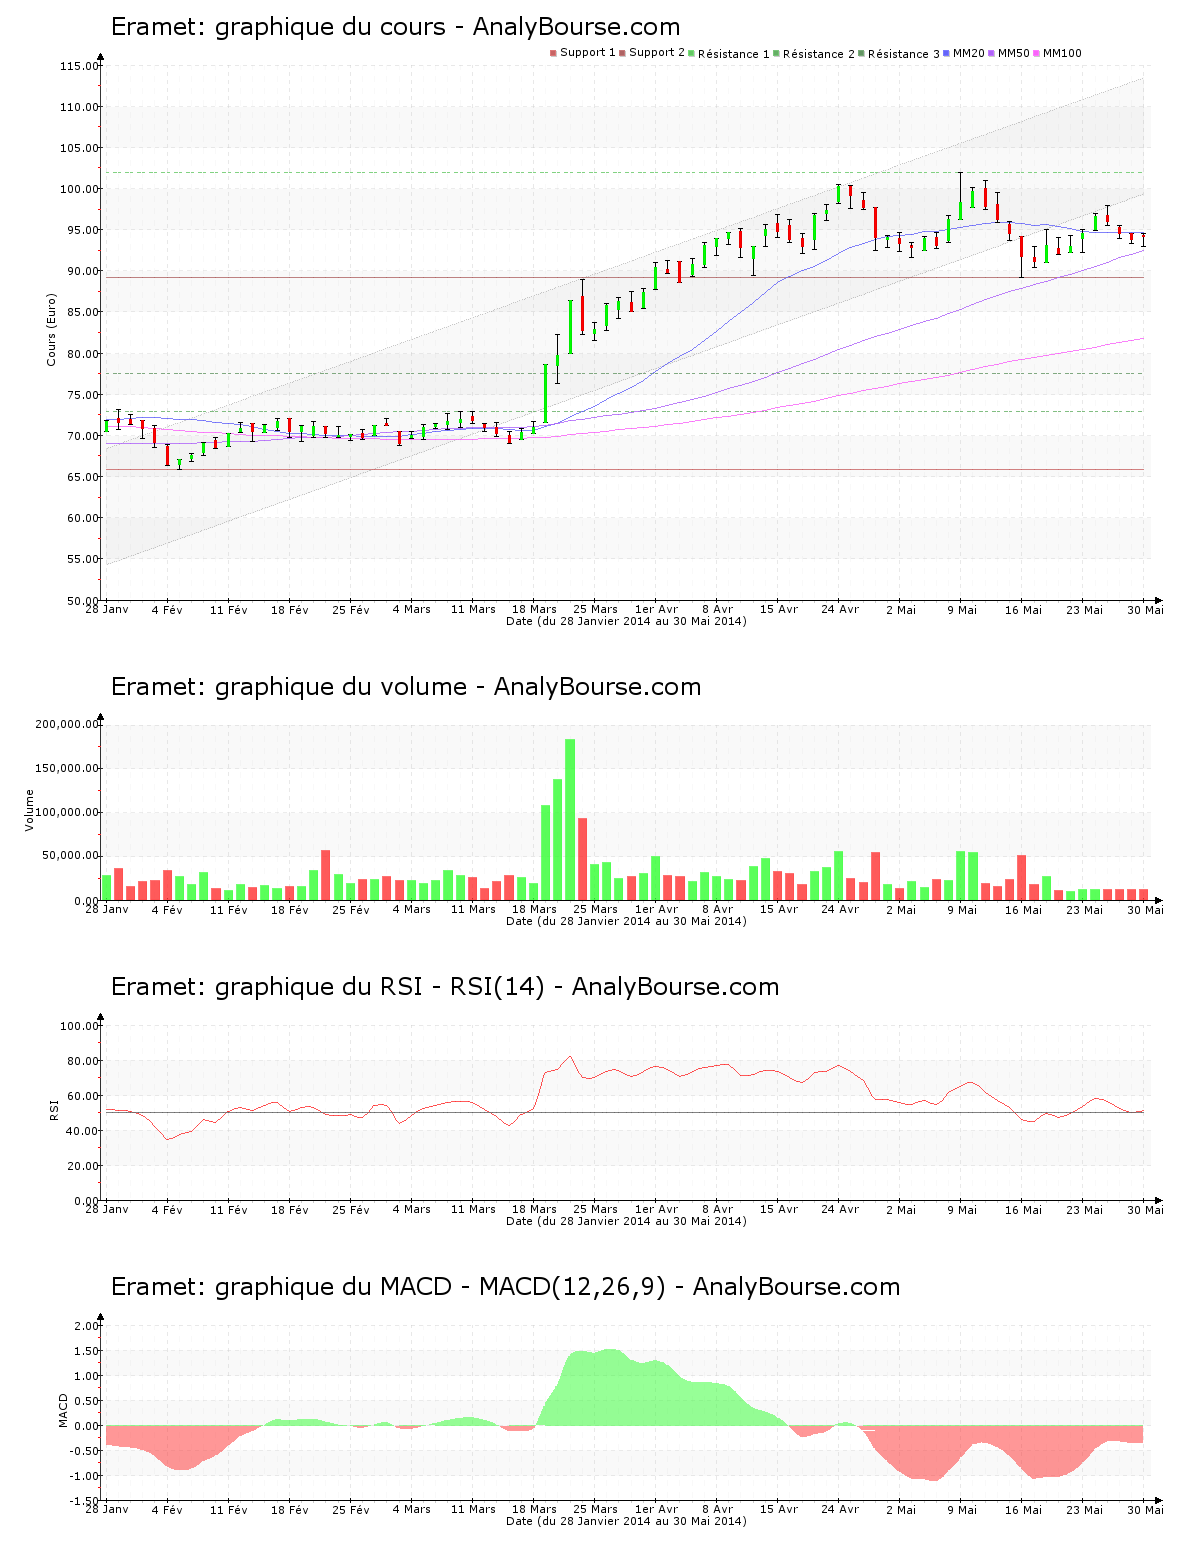Click the Support 1 legend color square
1200x1550 pixels.
[x=553, y=53]
